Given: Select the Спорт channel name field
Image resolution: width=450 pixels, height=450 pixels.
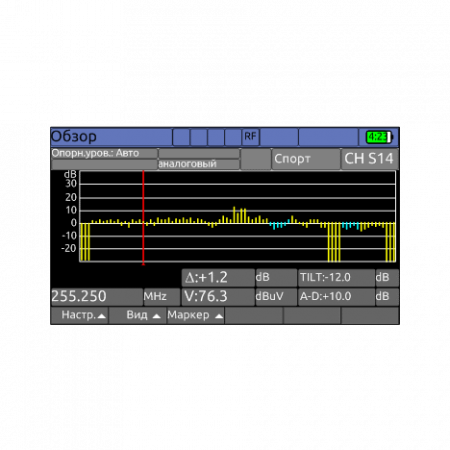Looking at the screenshot, I should click(x=306, y=159).
